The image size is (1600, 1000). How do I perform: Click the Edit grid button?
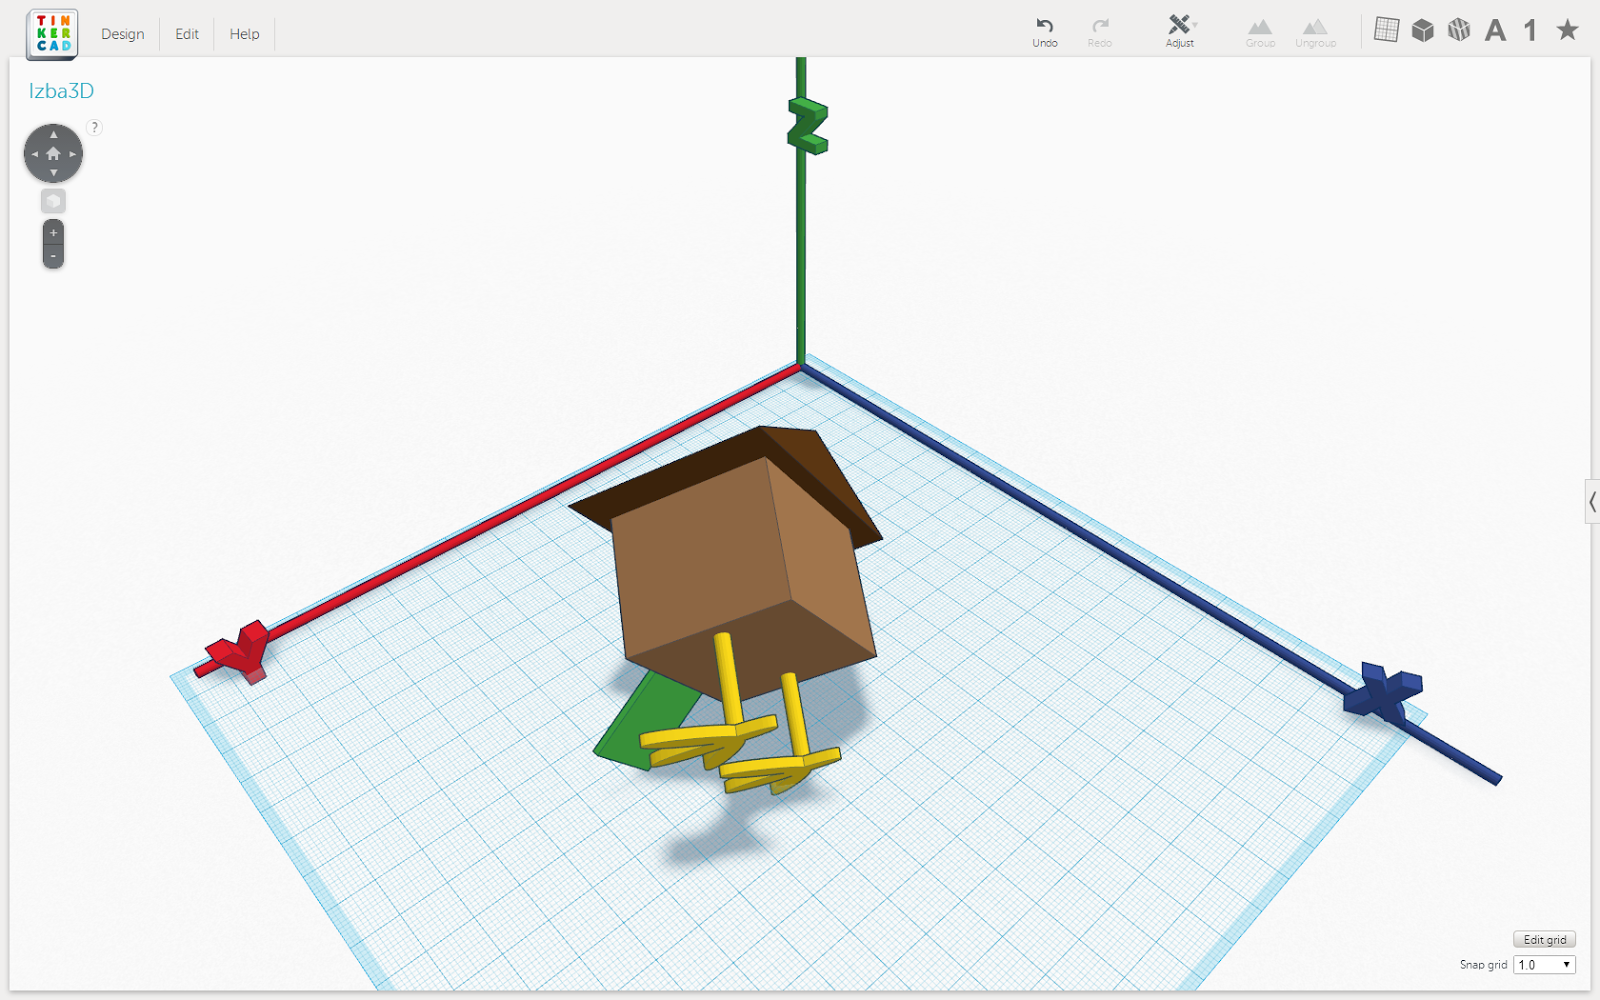(x=1544, y=940)
